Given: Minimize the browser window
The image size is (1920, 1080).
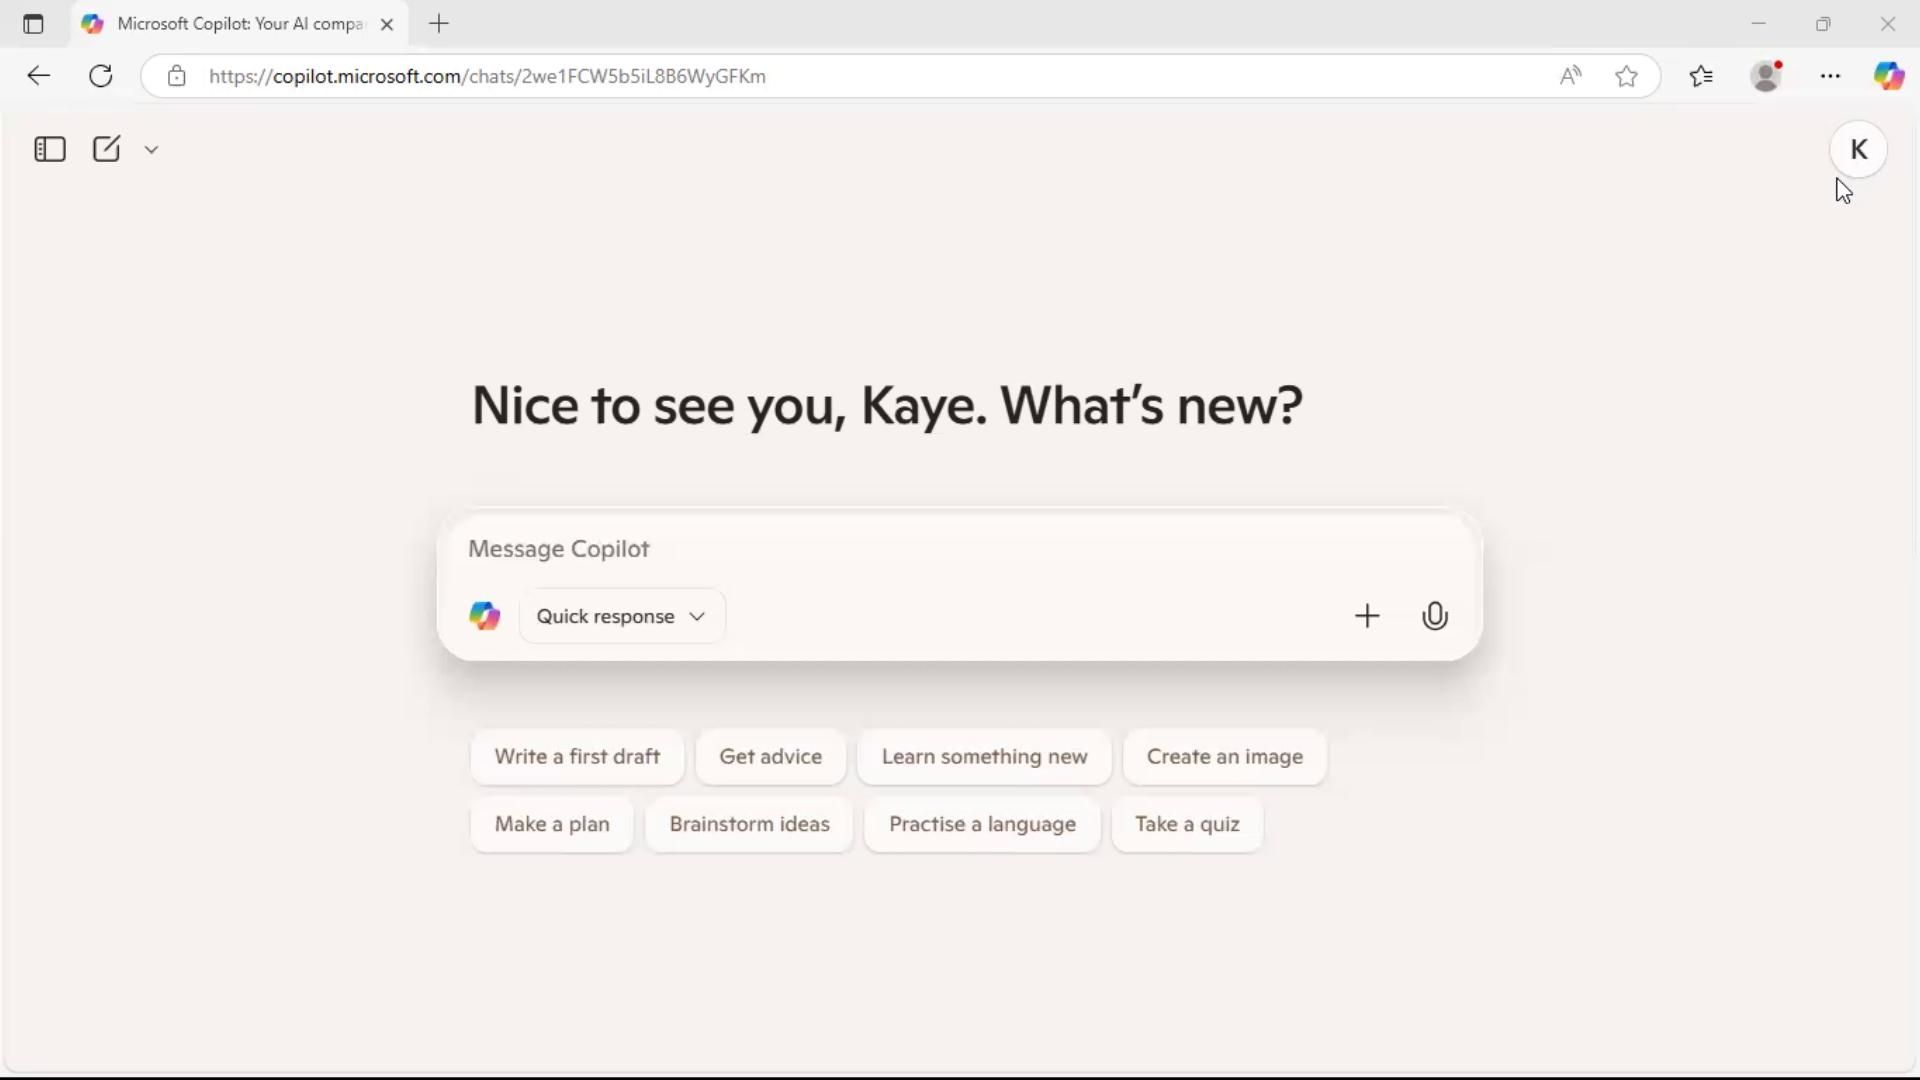Looking at the screenshot, I should click(x=1759, y=24).
